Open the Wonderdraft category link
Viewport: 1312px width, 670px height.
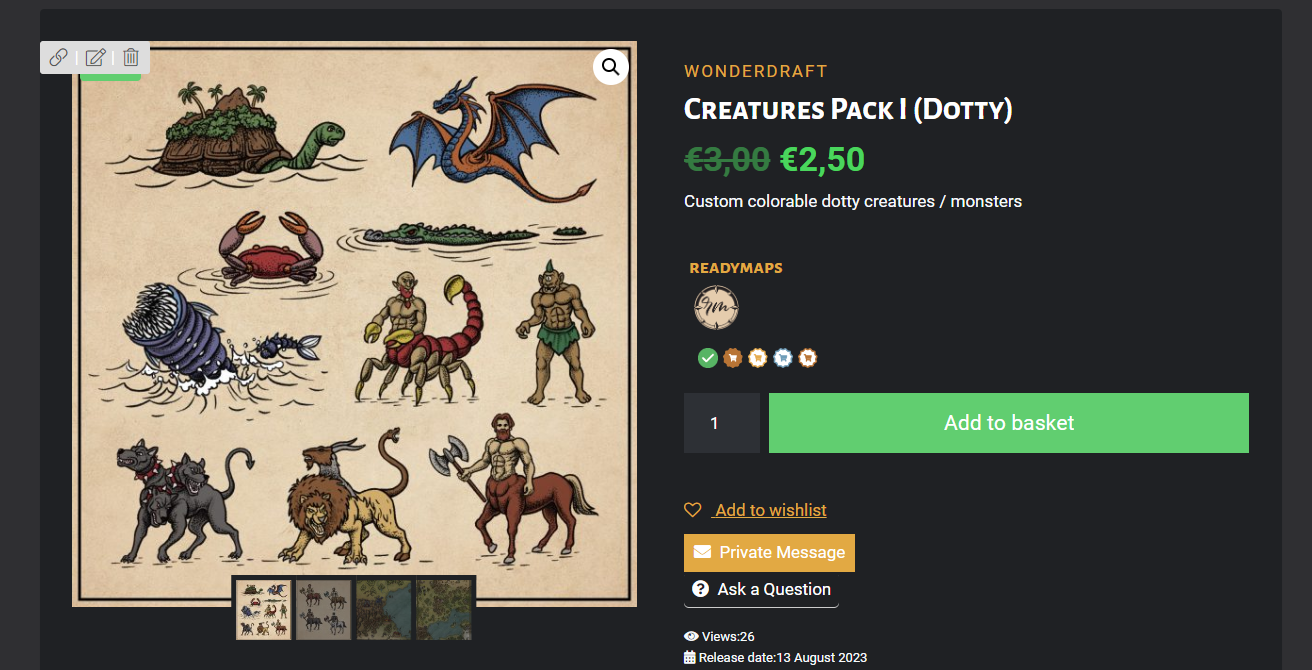(x=756, y=71)
